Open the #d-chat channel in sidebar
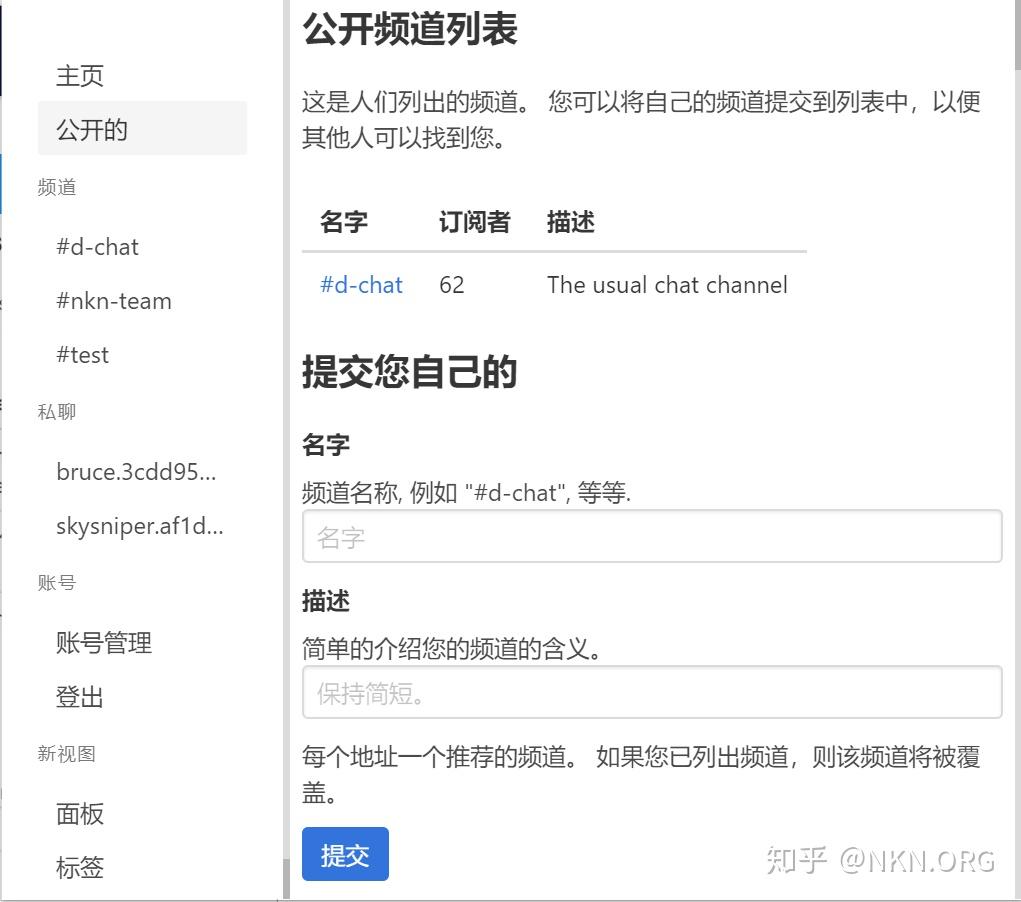Image resolution: width=1021 pixels, height=902 pixels. click(x=97, y=247)
